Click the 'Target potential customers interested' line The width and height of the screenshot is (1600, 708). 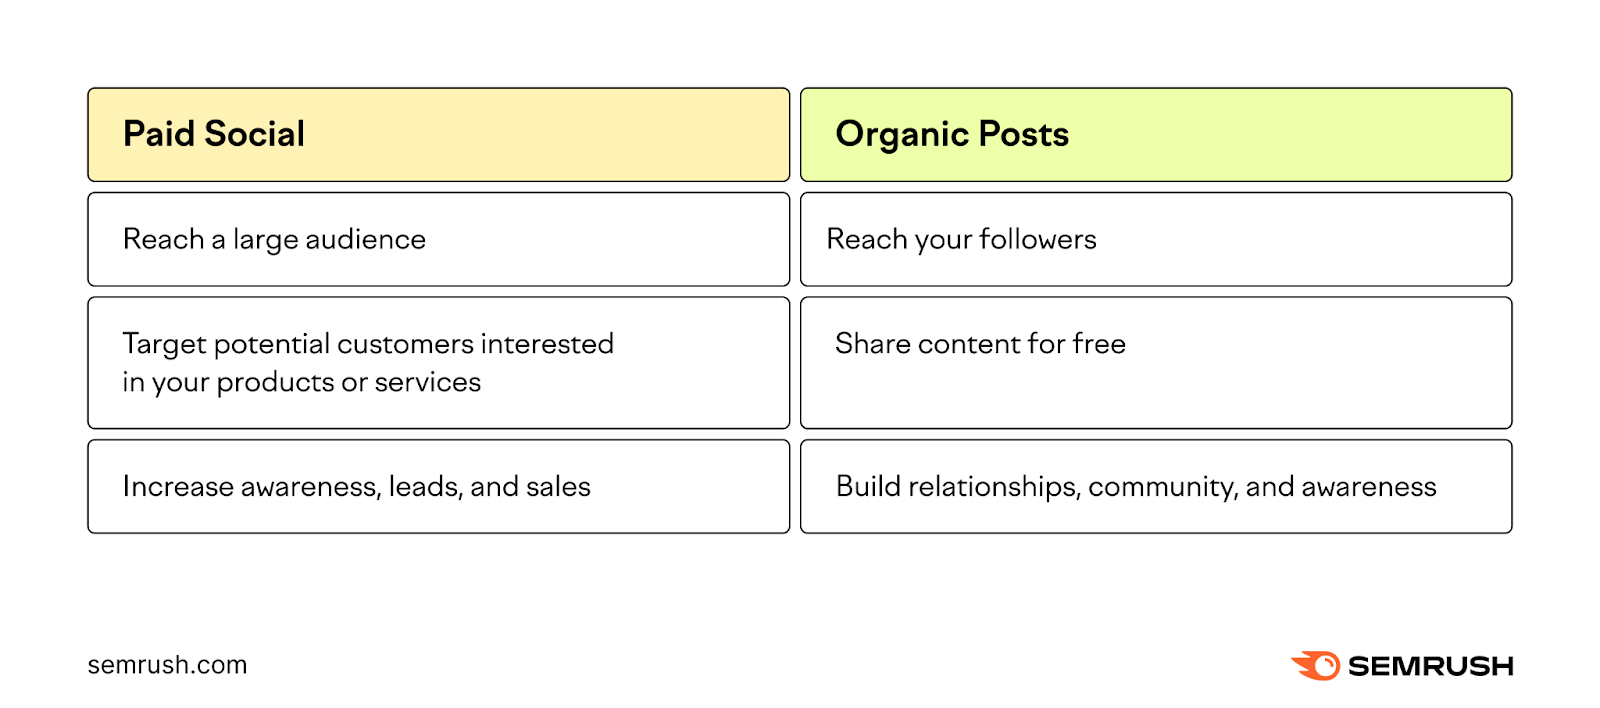(368, 344)
